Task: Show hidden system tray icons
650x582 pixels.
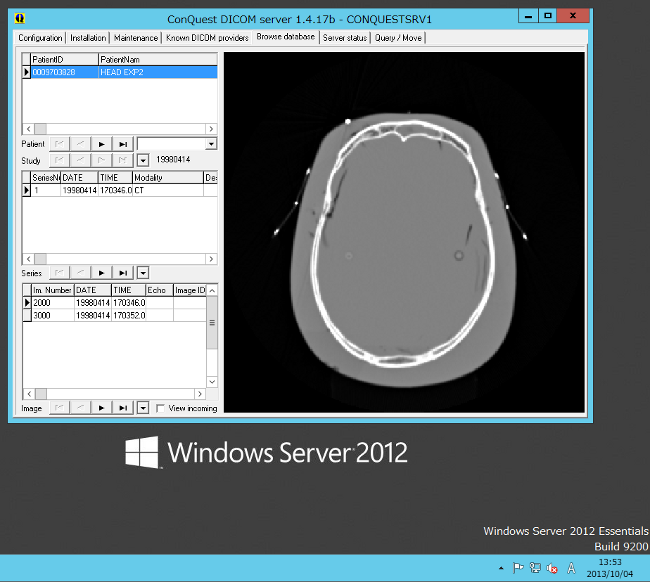Action: (501, 568)
